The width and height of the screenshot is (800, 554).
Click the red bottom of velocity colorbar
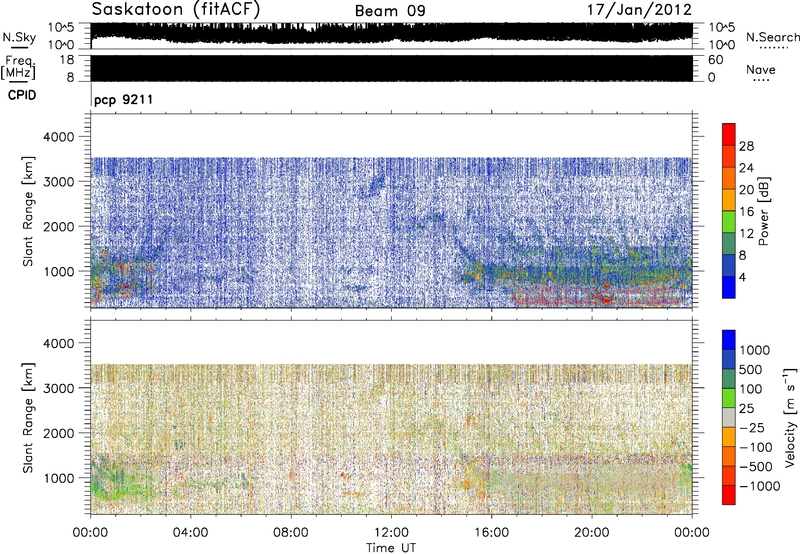[x=729, y=495]
